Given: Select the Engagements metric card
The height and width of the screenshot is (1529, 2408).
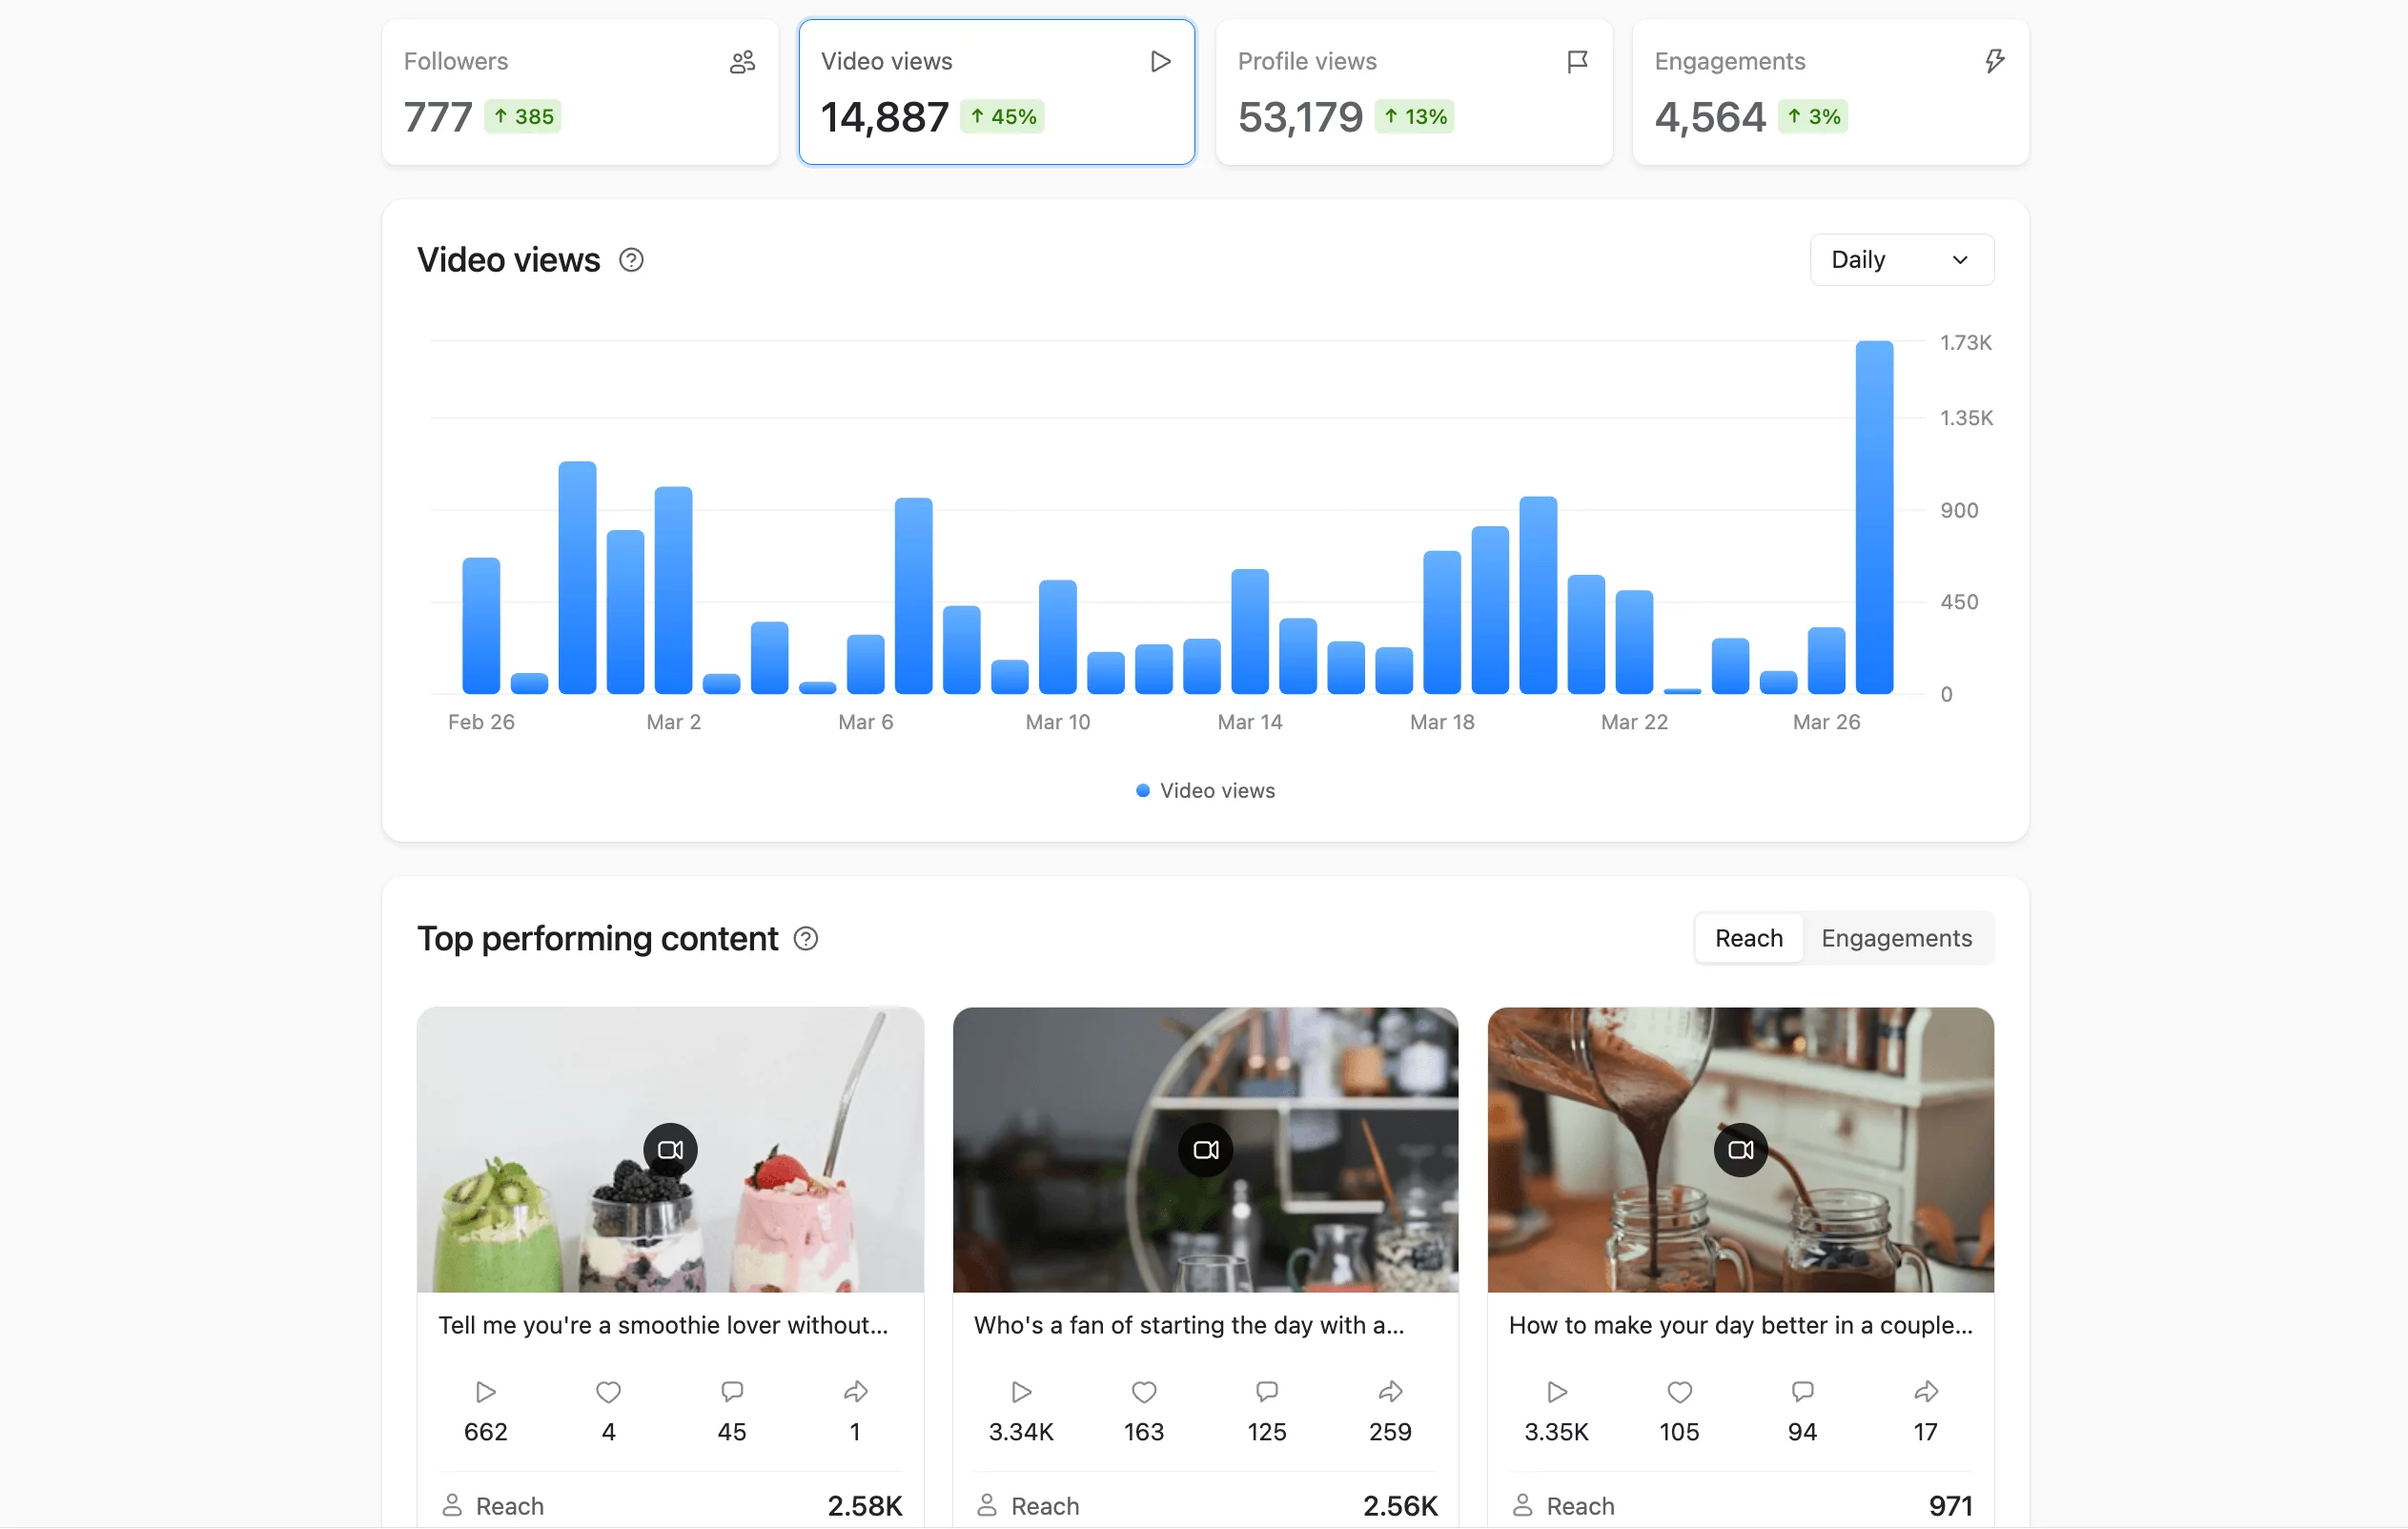Looking at the screenshot, I should (1831, 92).
